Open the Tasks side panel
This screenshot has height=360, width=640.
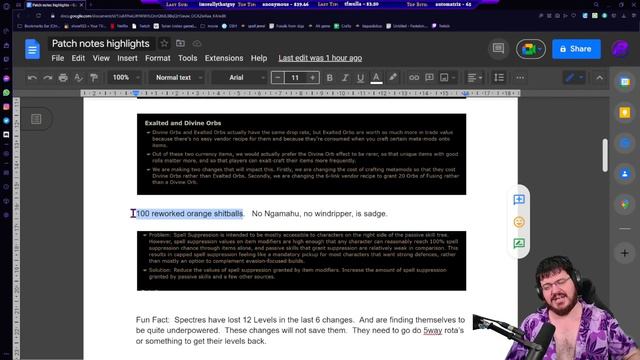pyautogui.click(x=624, y=143)
